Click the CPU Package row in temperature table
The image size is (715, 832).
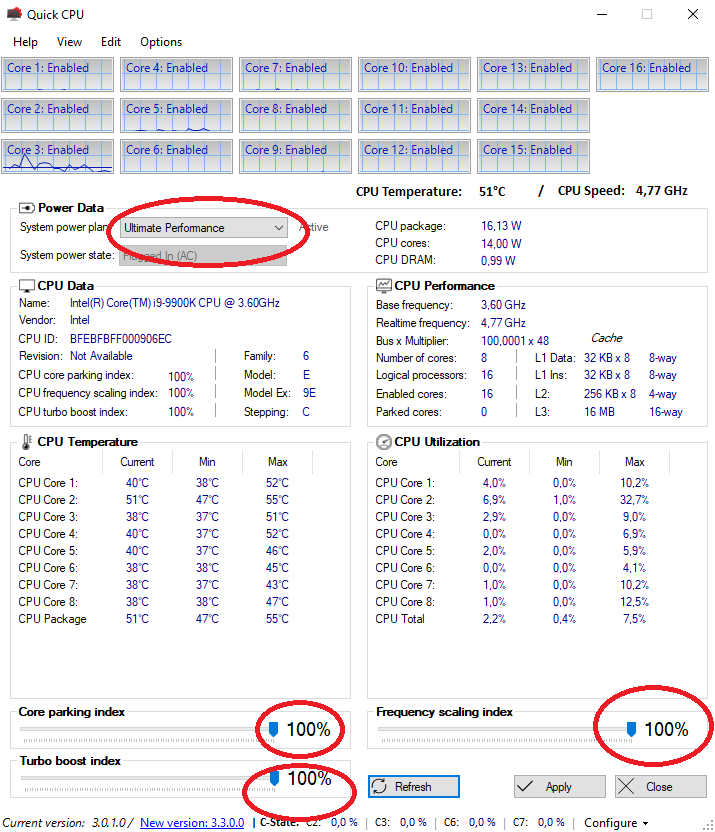(x=154, y=619)
